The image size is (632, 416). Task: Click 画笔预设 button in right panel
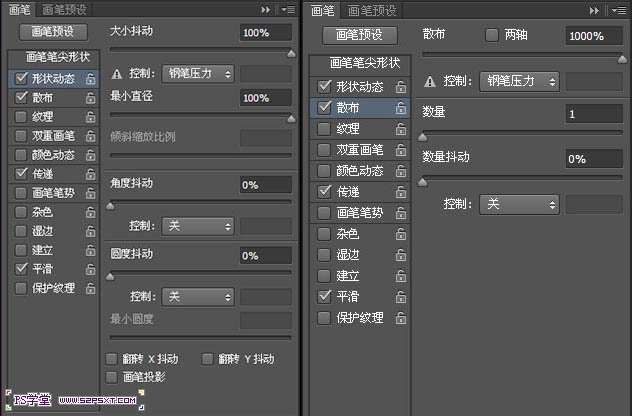(360, 35)
